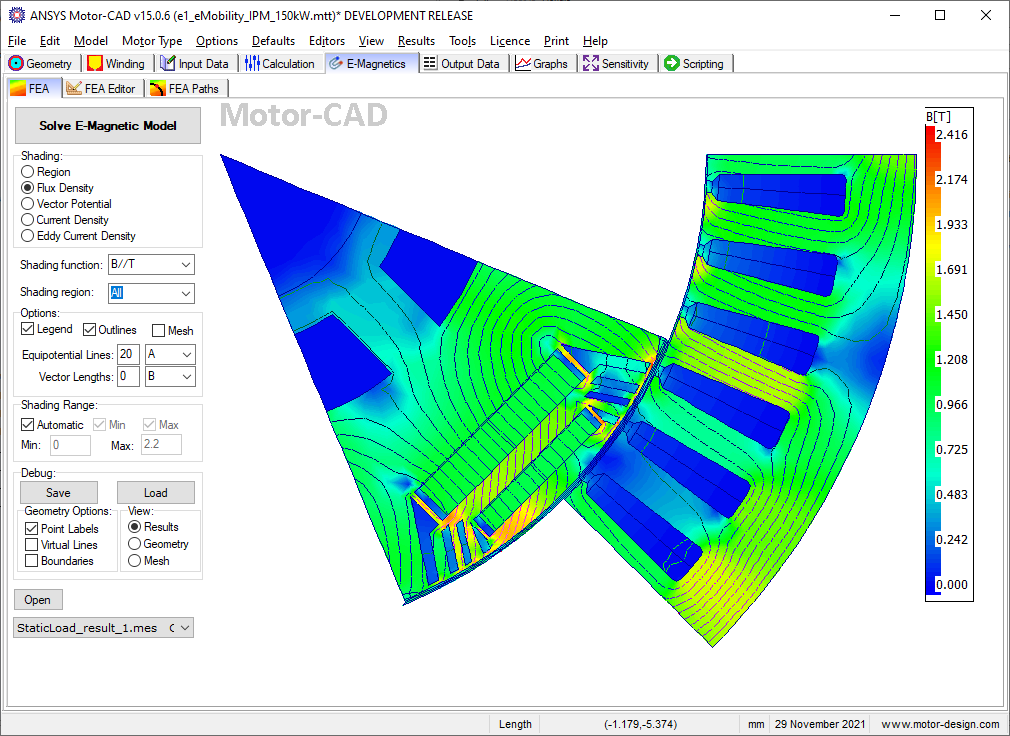The width and height of the screenshot is (1010, 736).
Task: Click www.motor-design.com in status bar
Action: pyautogui.click(x=940, y=724)
